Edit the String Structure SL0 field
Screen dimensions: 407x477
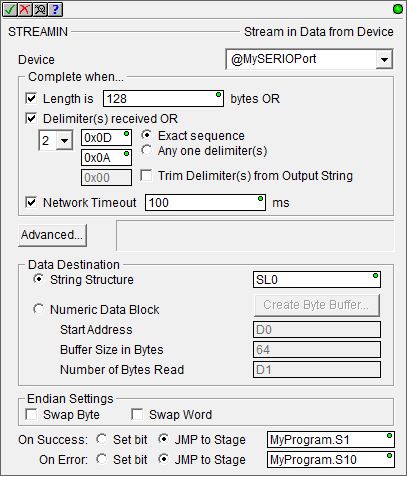(x=317, y=279)
